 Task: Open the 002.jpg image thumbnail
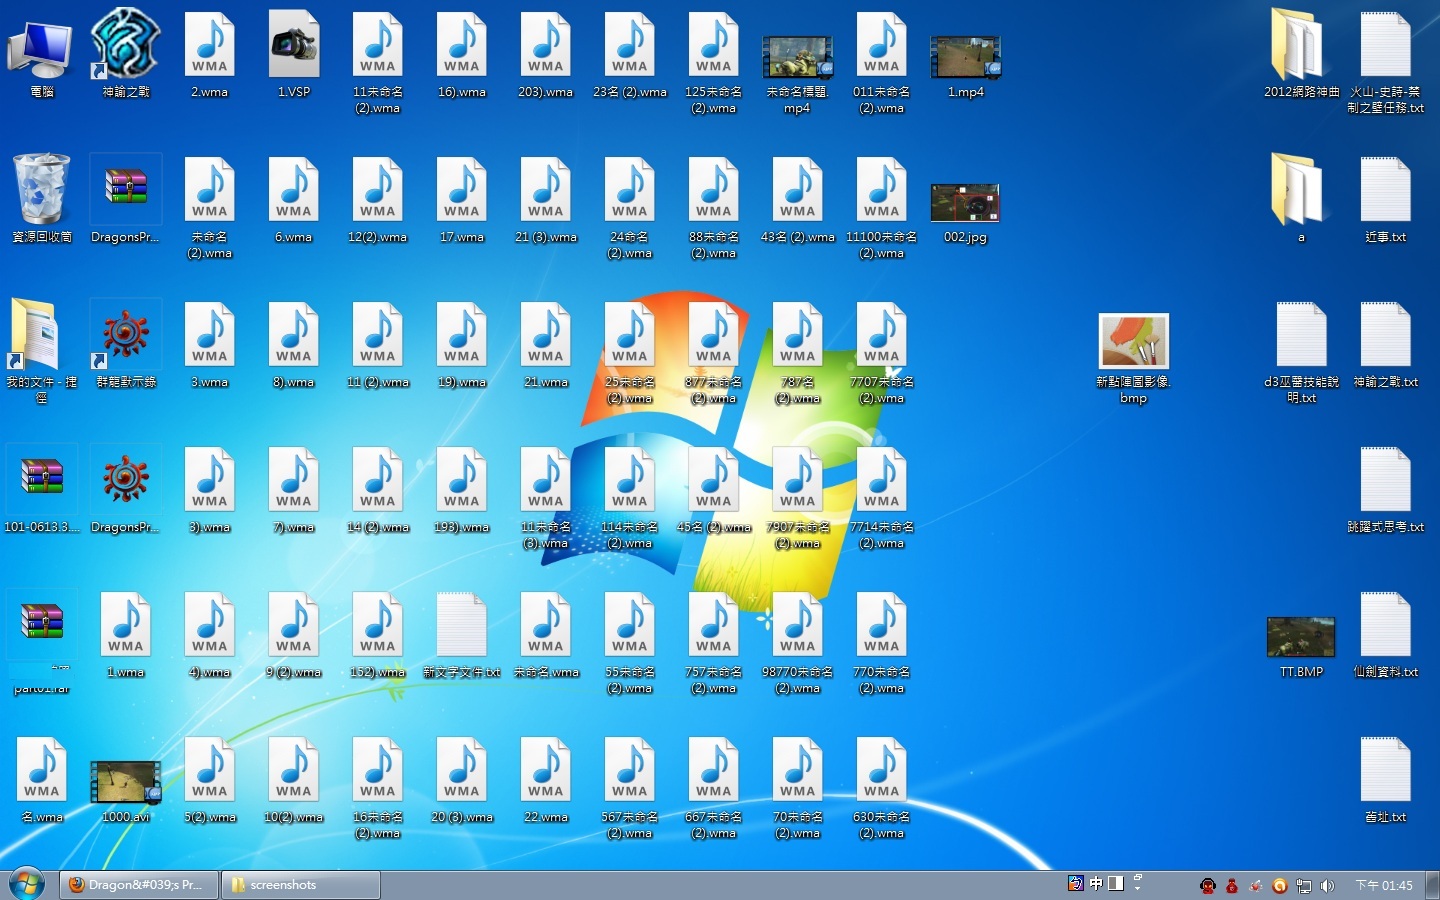[x=965, y=212]
